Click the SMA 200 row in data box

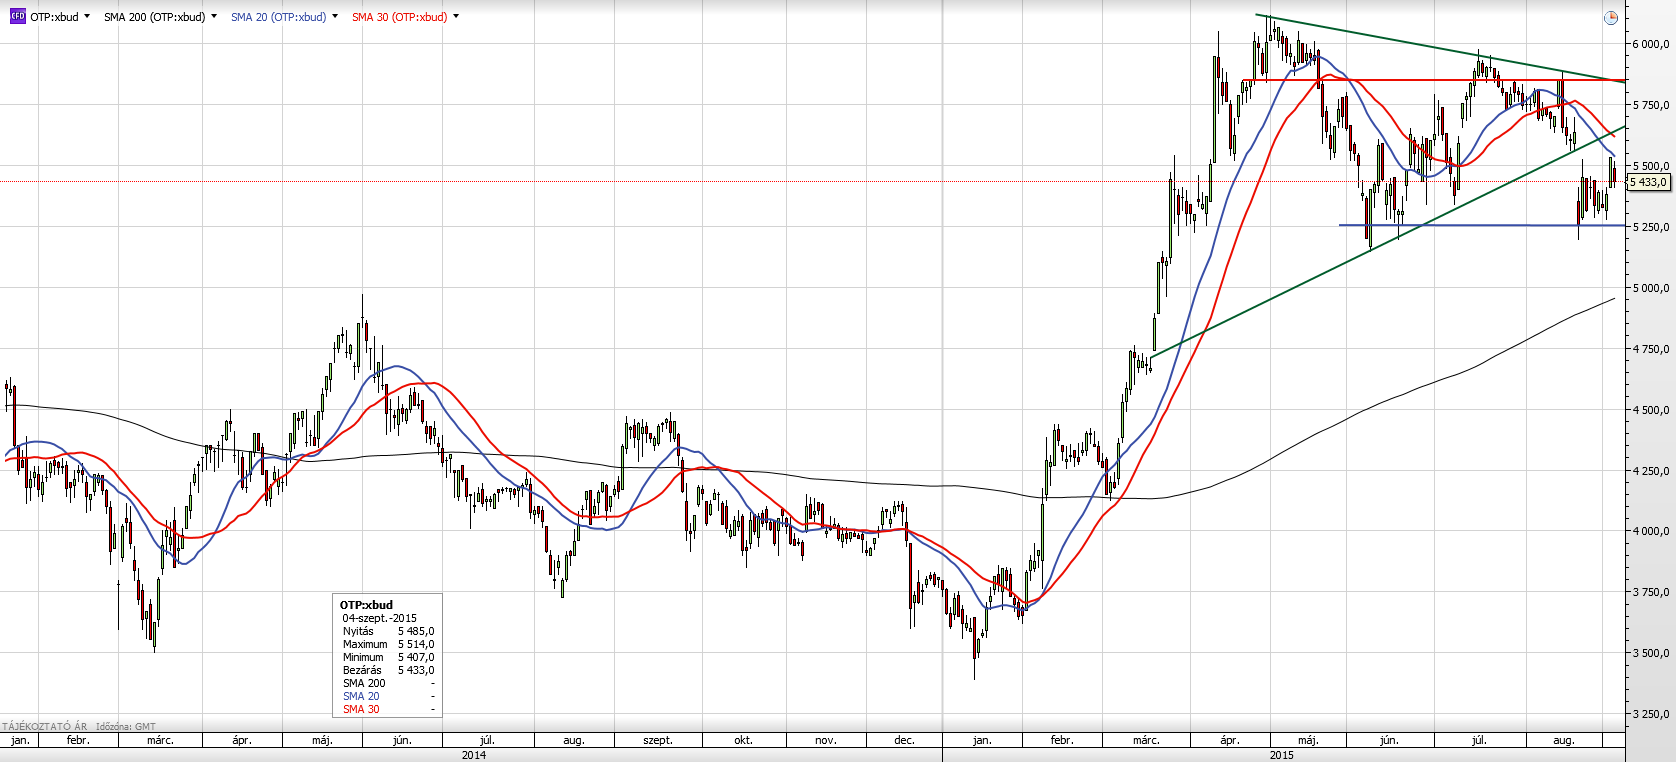(388, 683)
